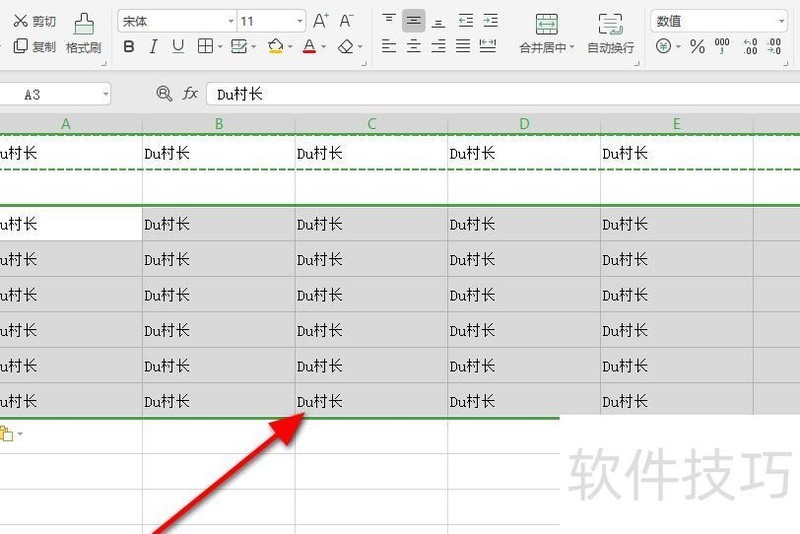Expand the Name Box dropdown arrow
The height and width of the screenshot is (534, 800).
pos(105,94)
